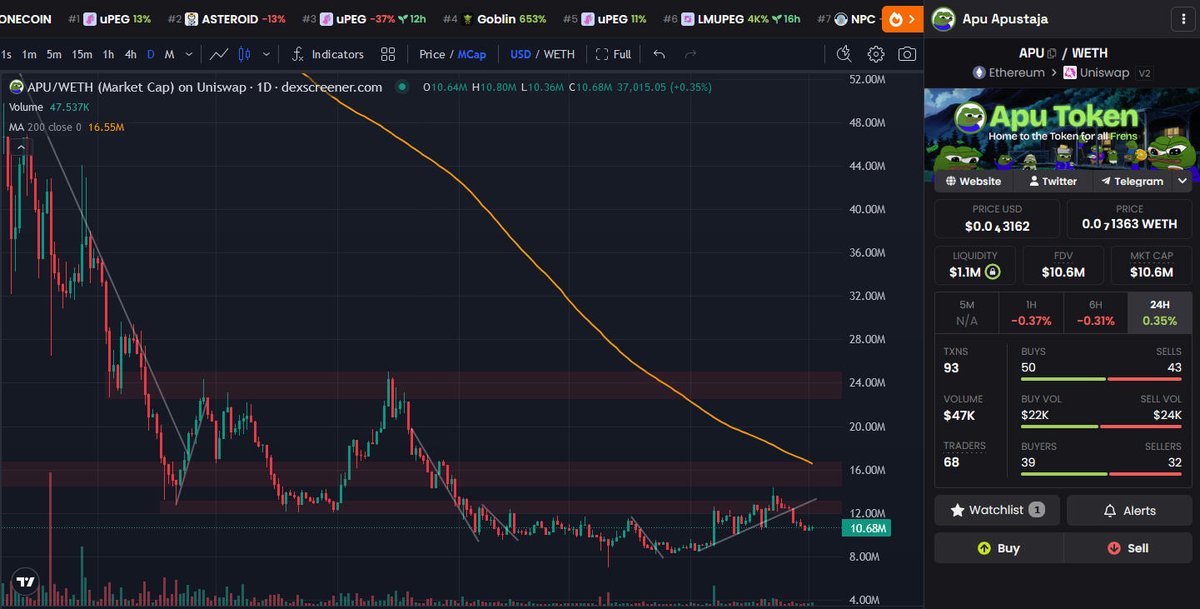Click liquidity lock icon

[992, 271]
